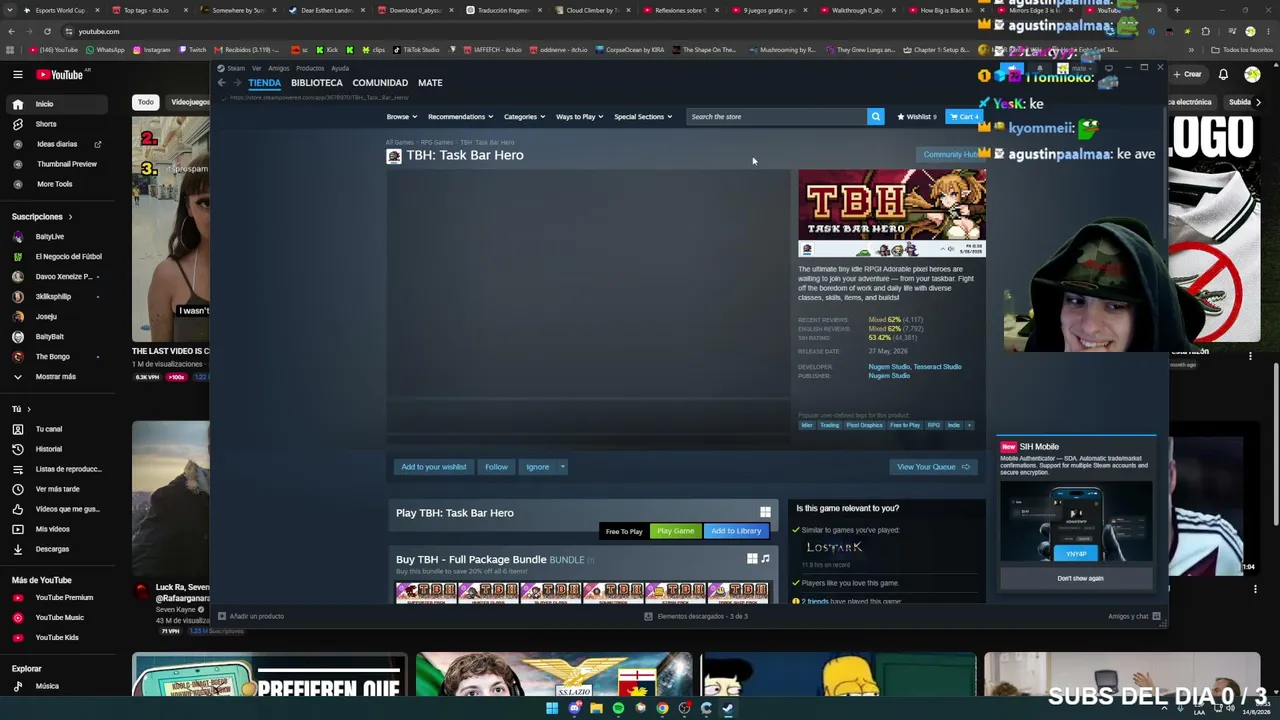Open YouTube's hamburger guide menu

coord(17,74)
